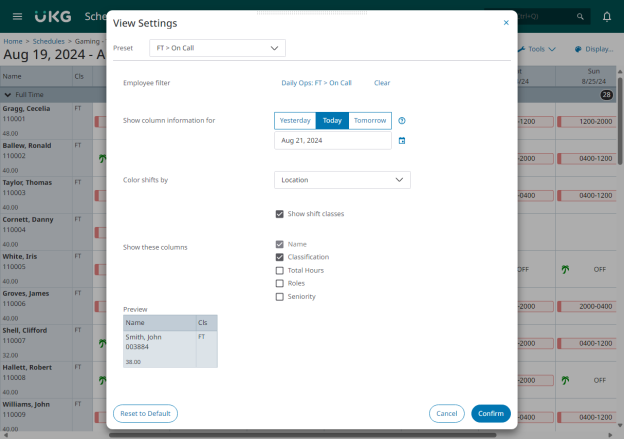
Task: Click the Aug 21, 2024 date field
Action: tap(333, 140)
